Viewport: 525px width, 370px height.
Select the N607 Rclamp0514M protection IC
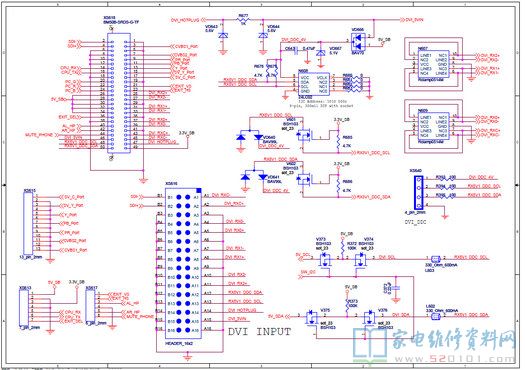point(434,64)
